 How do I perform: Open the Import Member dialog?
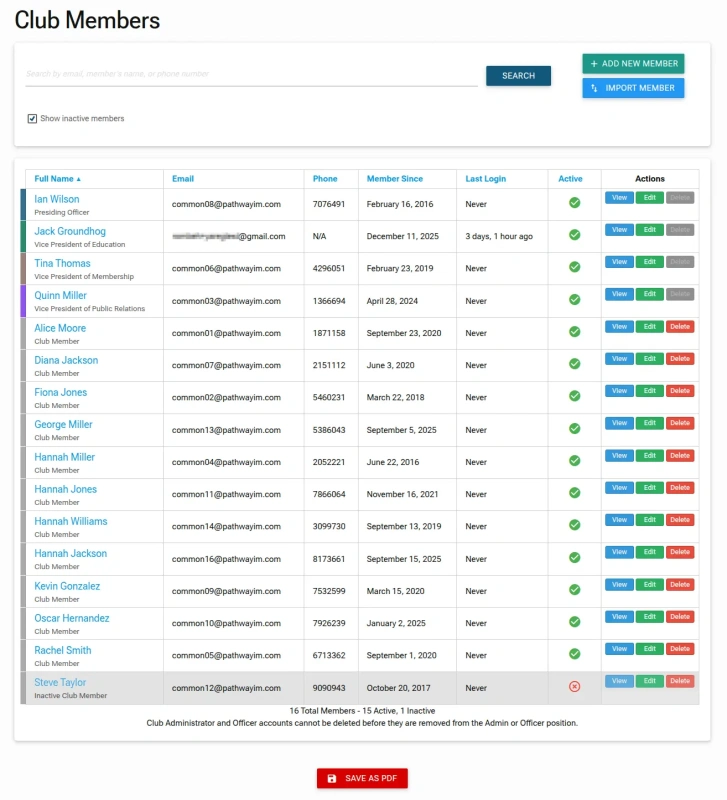pyautogui.click(x=633, y=88)
